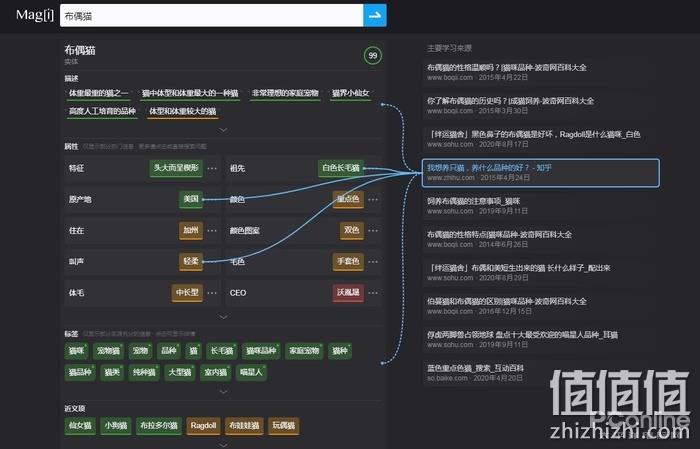Open more options for 毛色 row
The image size is (700, 449).
373,262
